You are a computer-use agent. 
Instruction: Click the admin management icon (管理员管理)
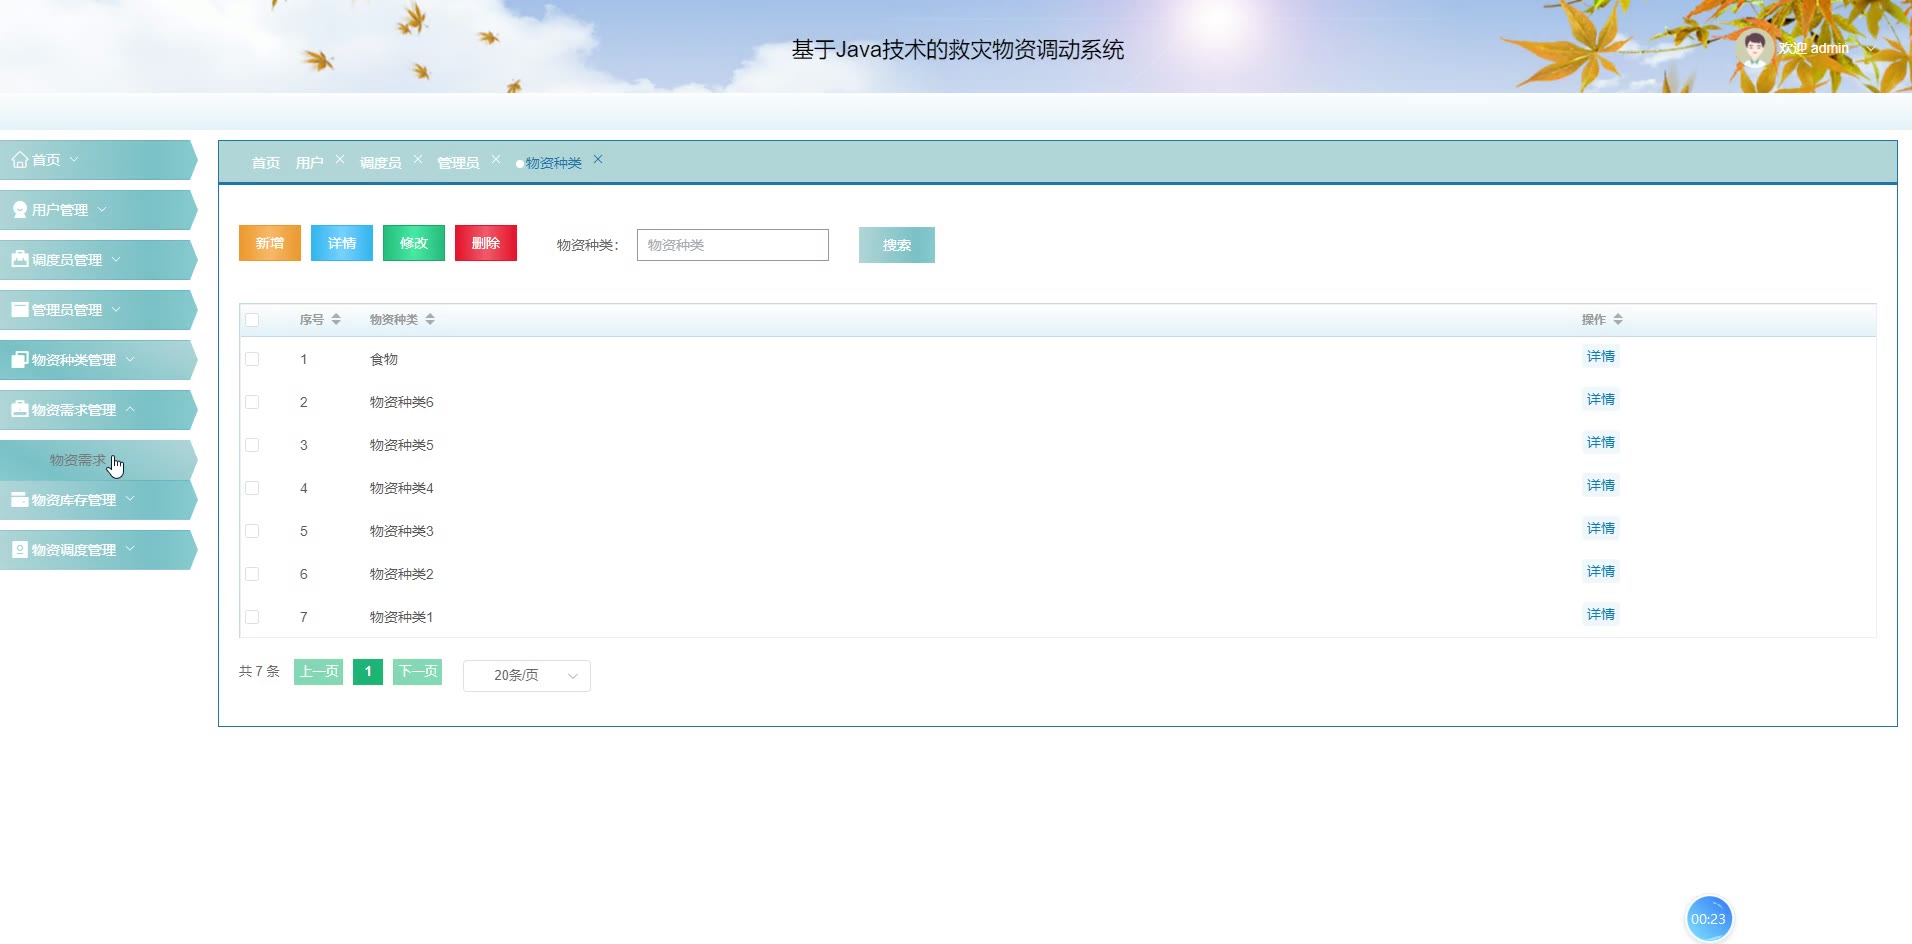20,309
